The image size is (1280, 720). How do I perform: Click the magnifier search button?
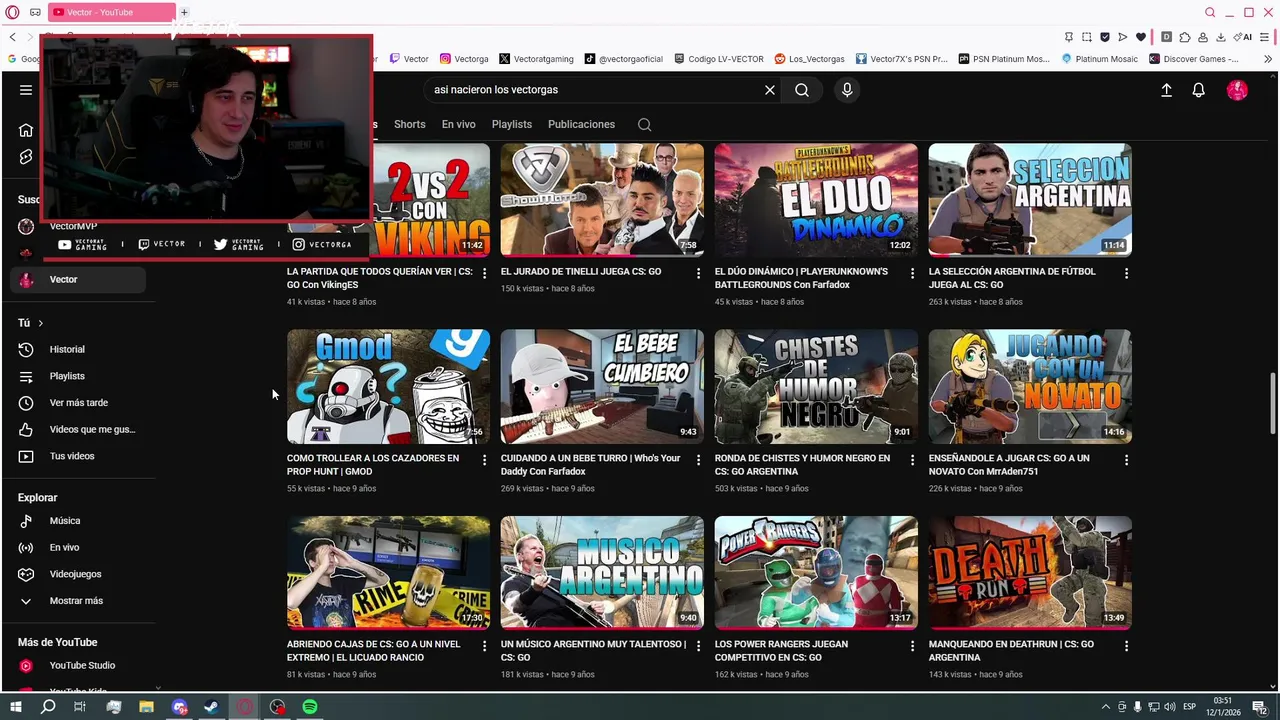pyautogui.click(x=802, y=90)
